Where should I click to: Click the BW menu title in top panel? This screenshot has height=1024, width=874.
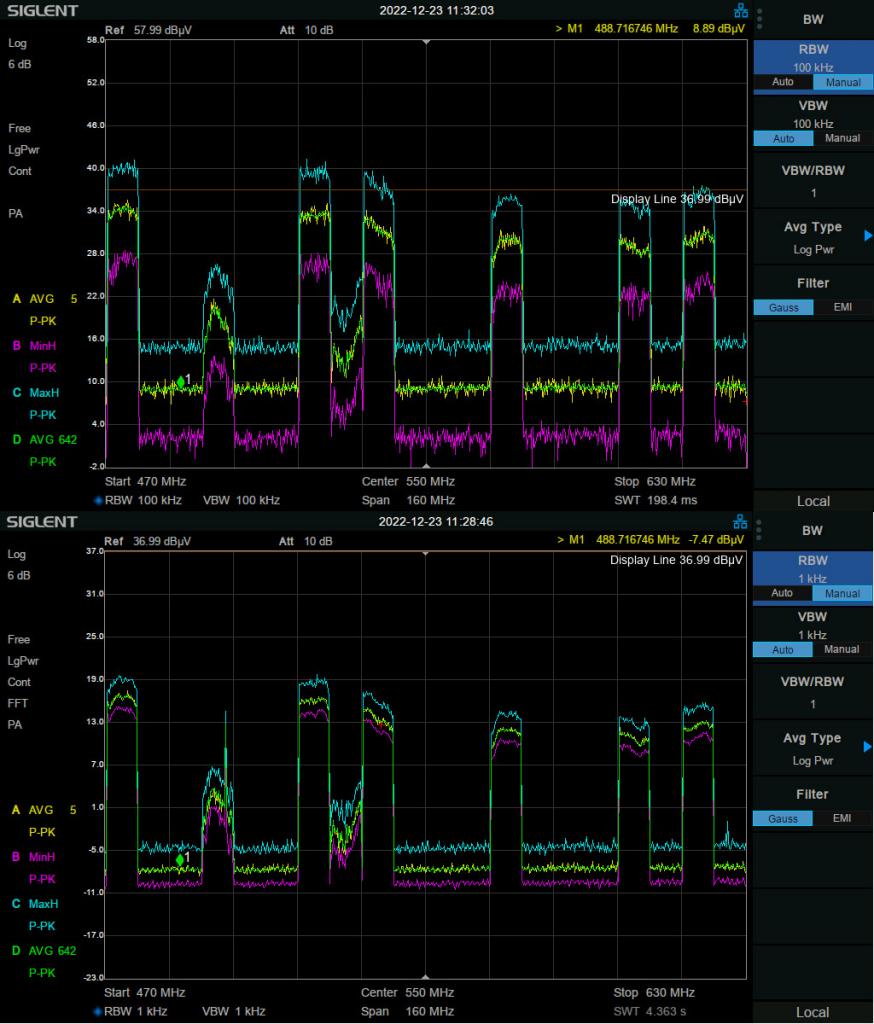click(x=813, y=20)
